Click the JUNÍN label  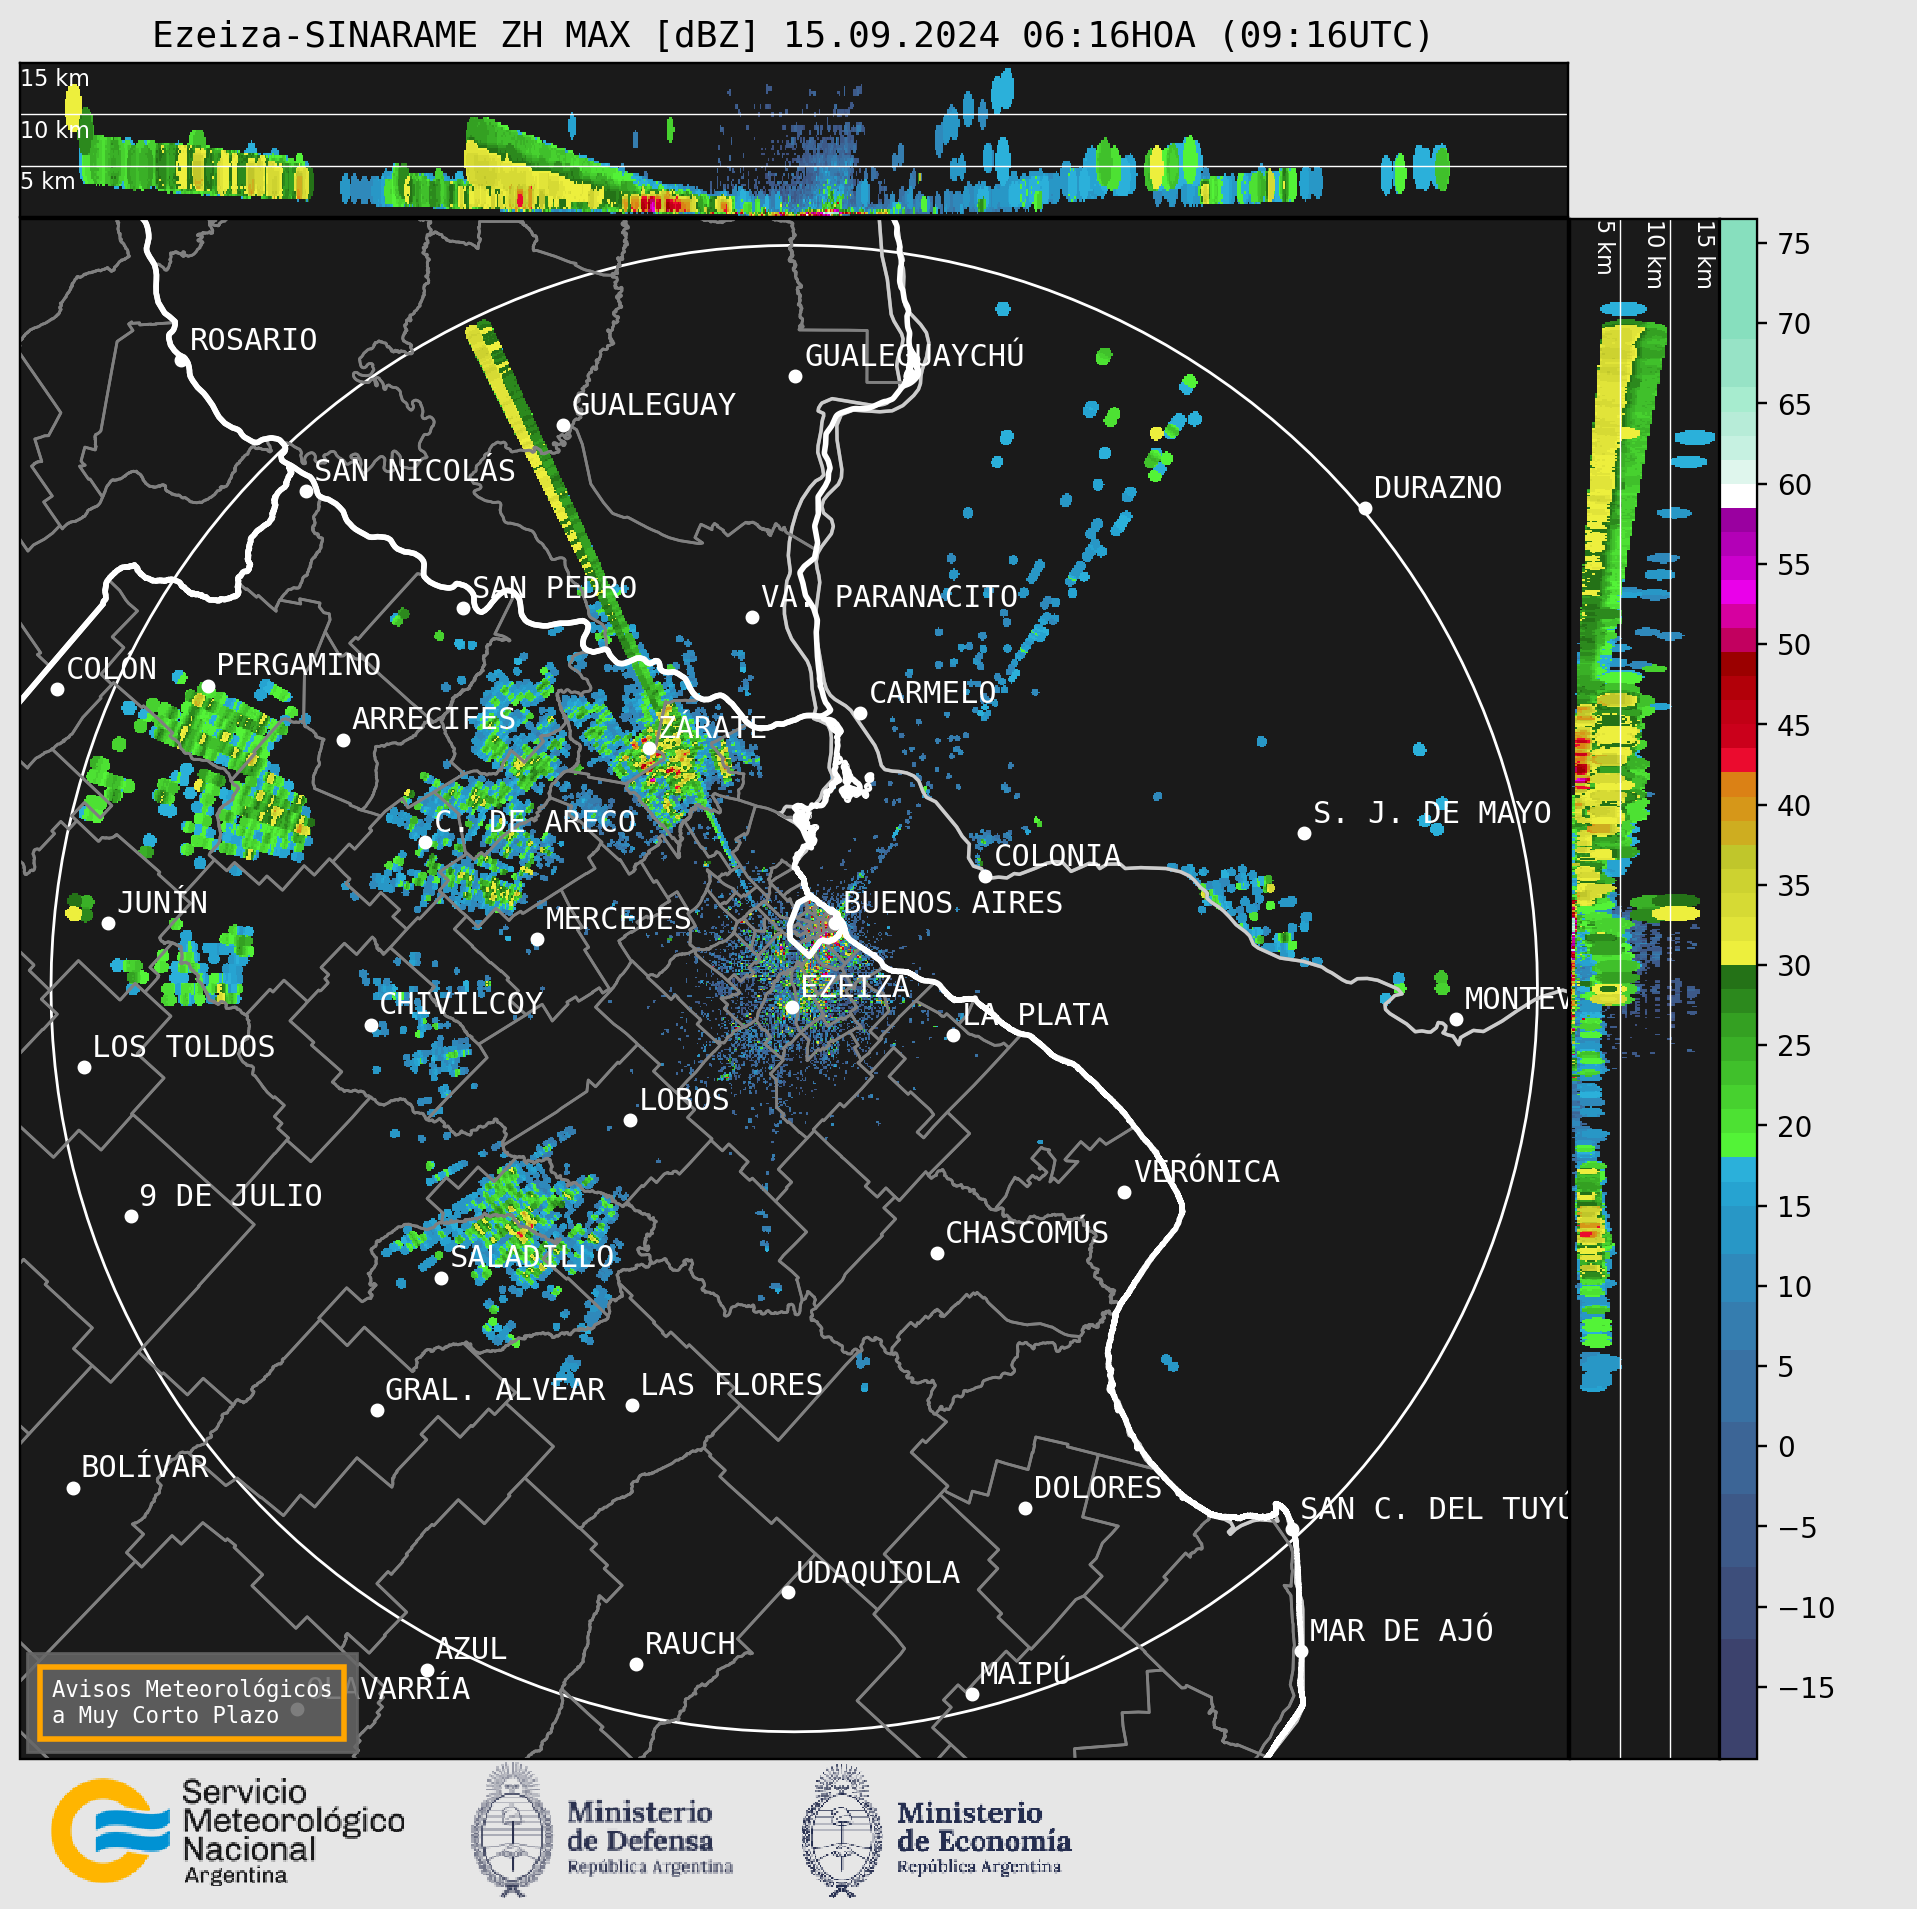(162, 902)
